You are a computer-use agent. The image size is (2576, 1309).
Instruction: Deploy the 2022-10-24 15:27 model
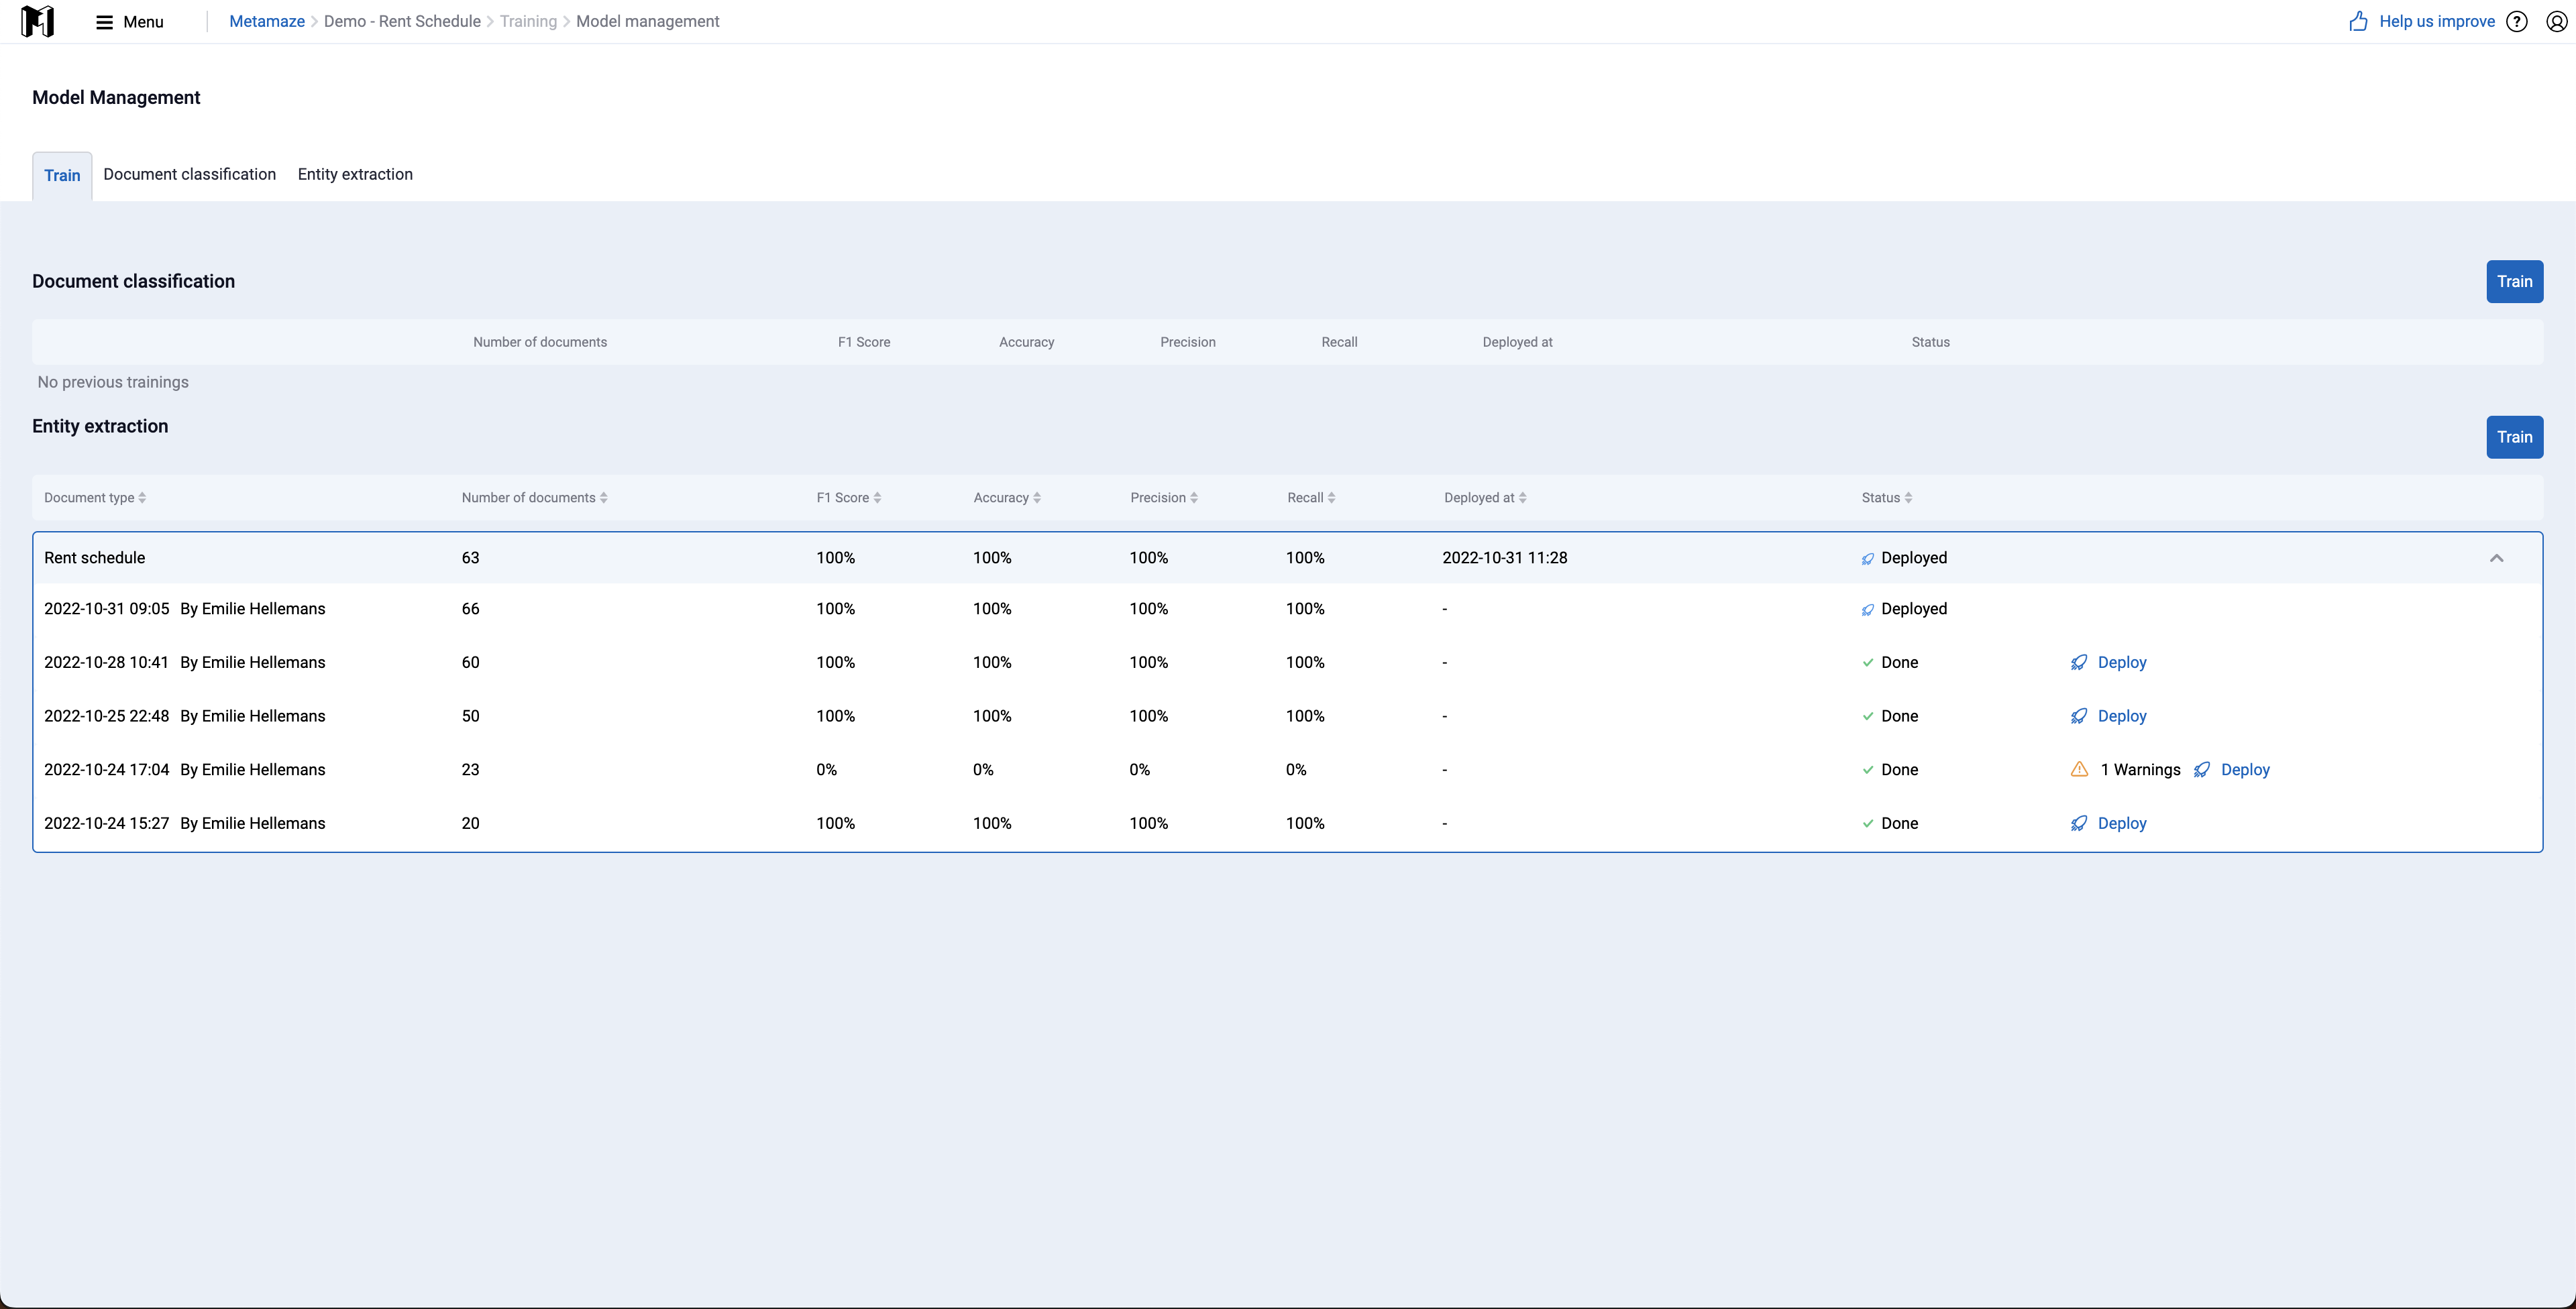click(2122, 823)
